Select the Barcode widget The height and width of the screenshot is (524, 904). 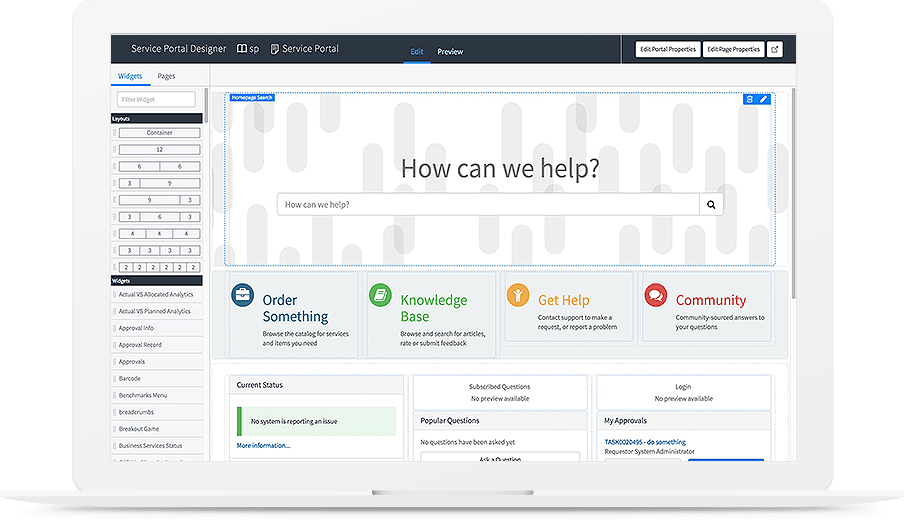pos(157,379)
